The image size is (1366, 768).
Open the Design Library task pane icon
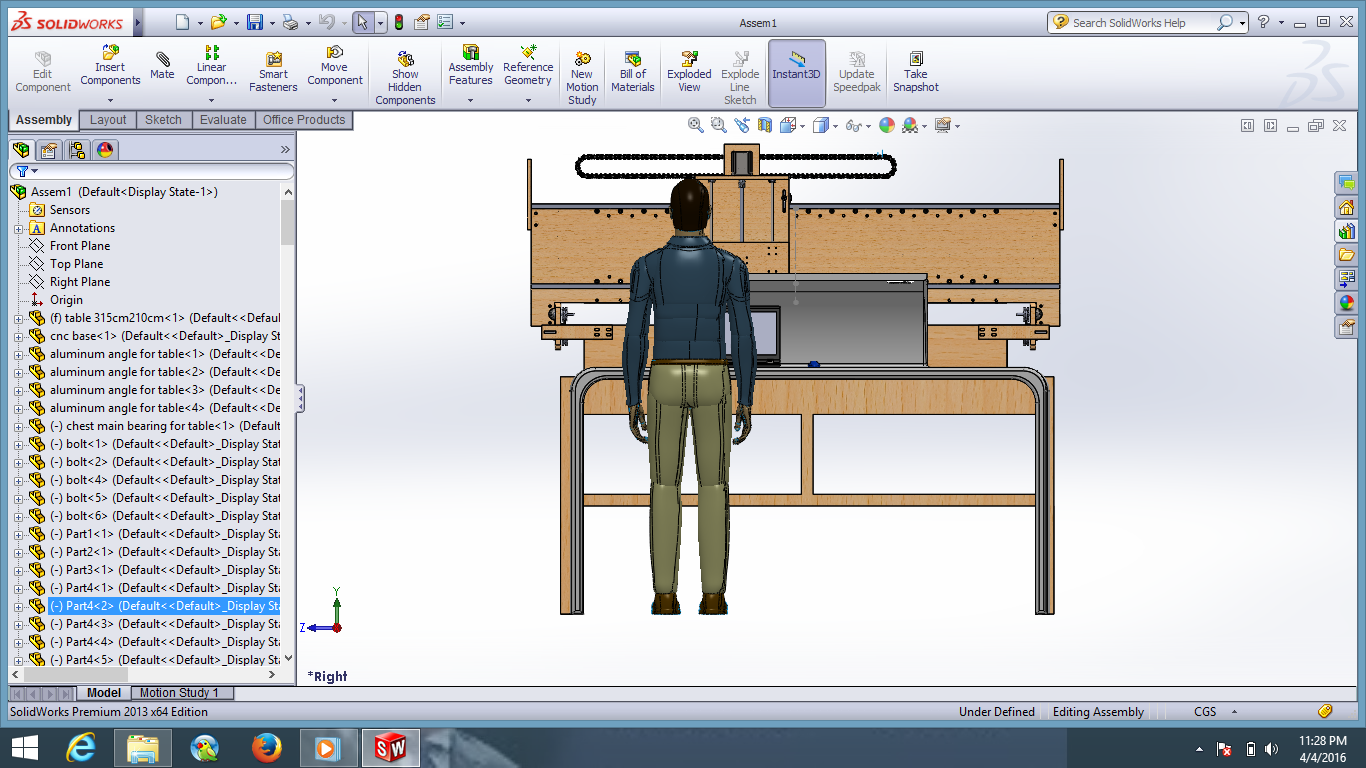1347,231
